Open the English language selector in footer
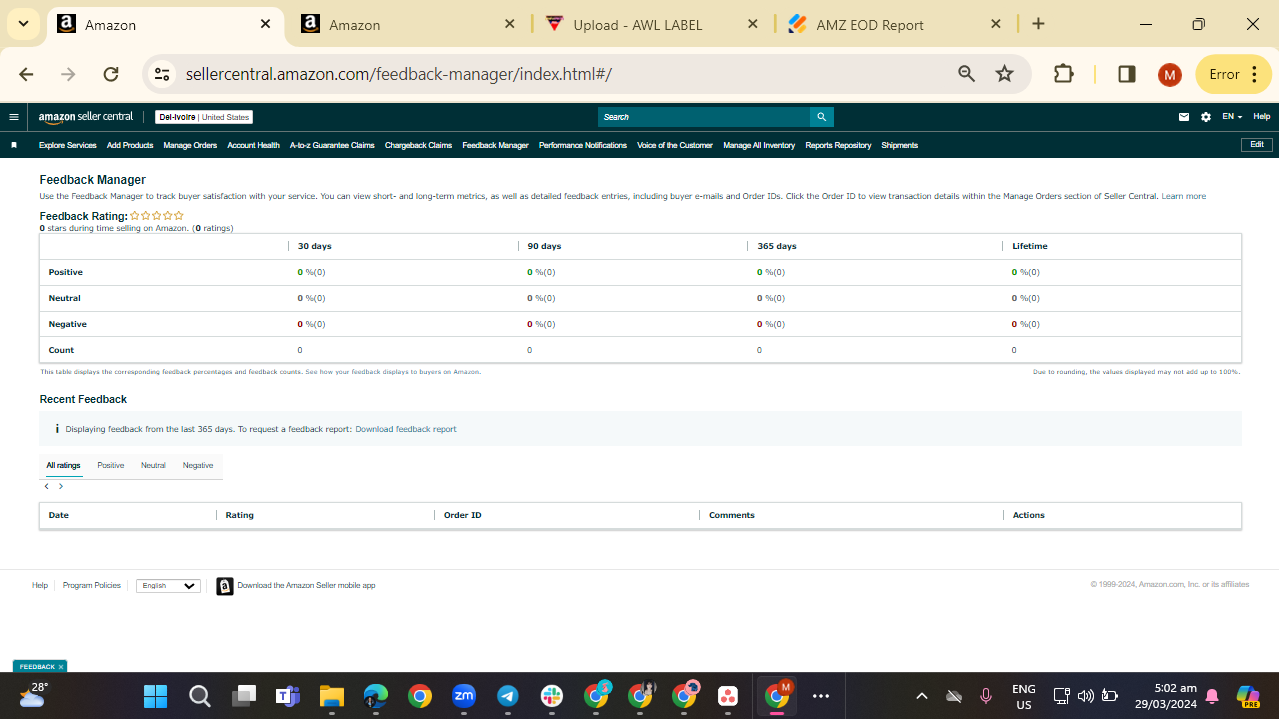 click(x=168, y=586)
